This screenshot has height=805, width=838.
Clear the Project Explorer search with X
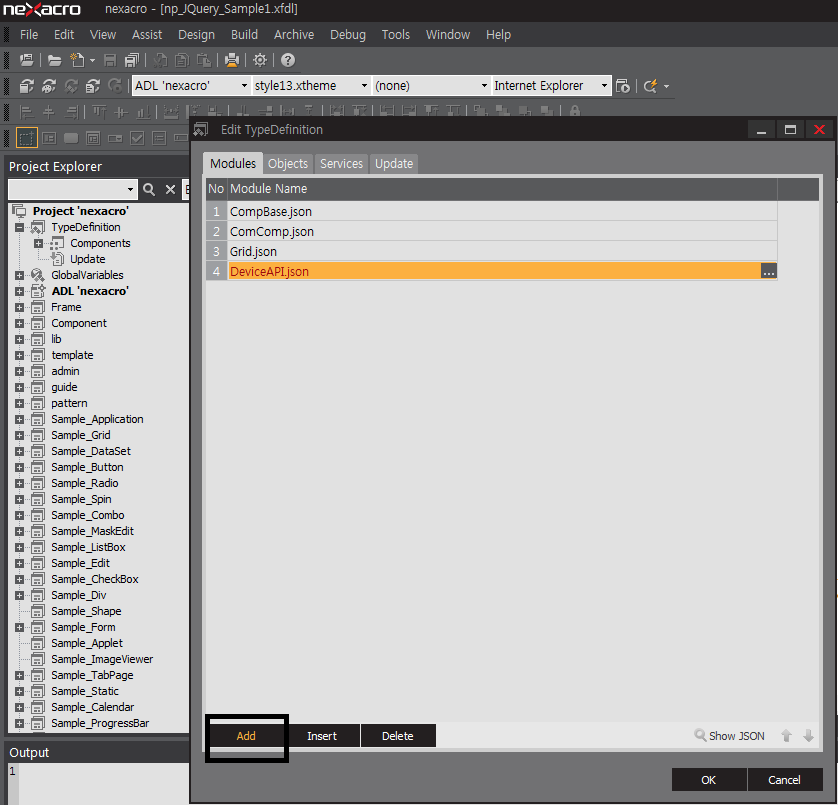(170, 190)
